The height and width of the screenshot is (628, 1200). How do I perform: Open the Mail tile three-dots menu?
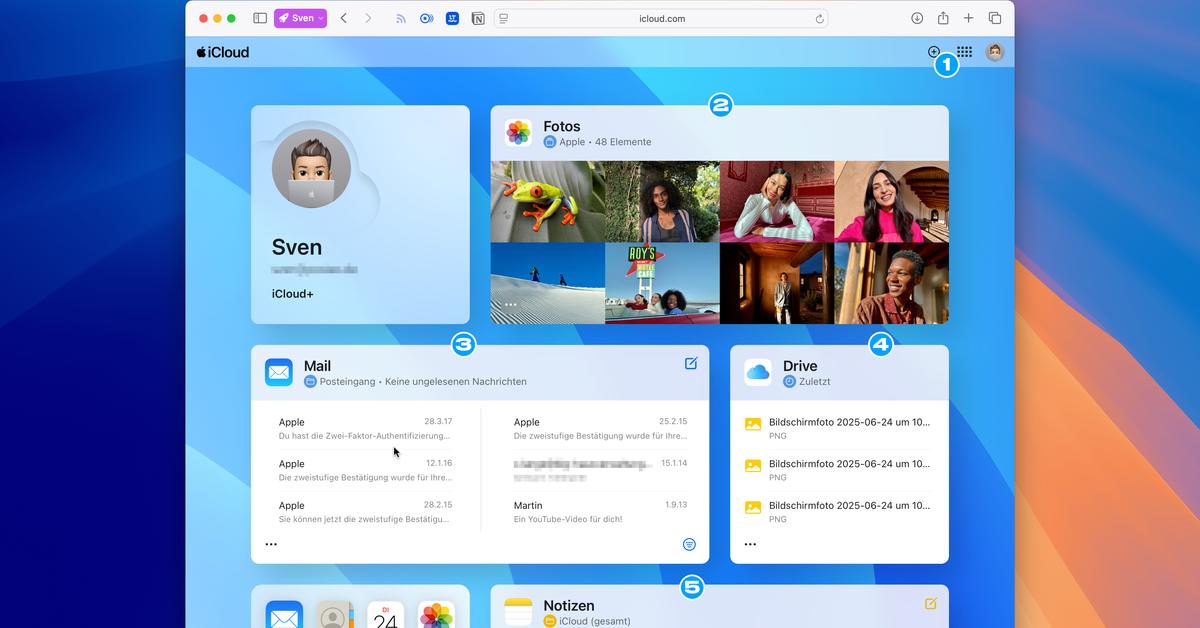coord(271,544)
